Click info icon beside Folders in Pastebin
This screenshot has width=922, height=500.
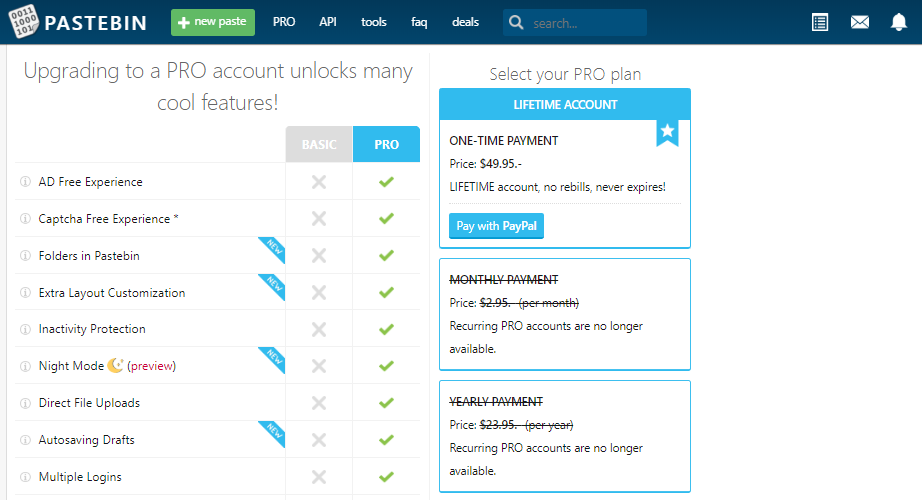(25, 255)
